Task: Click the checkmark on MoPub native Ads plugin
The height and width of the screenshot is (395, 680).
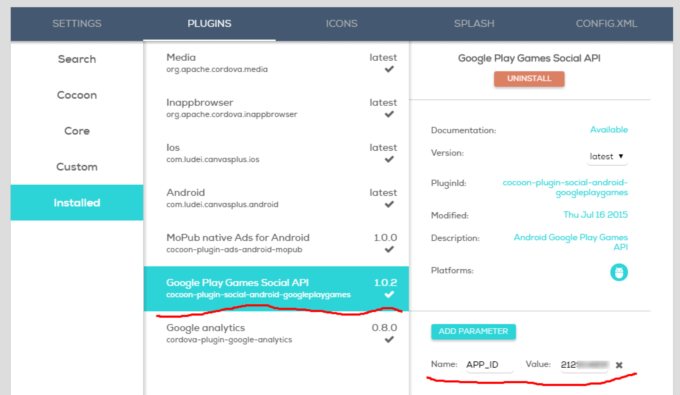Action: pos(389,249)
